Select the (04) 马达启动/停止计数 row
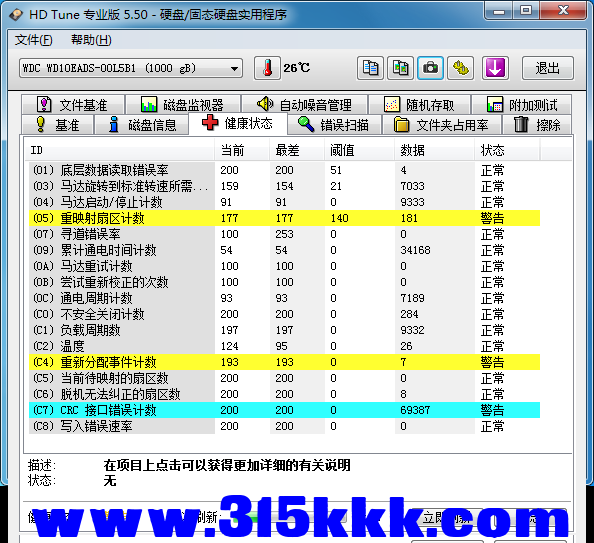 pos(284,202)
